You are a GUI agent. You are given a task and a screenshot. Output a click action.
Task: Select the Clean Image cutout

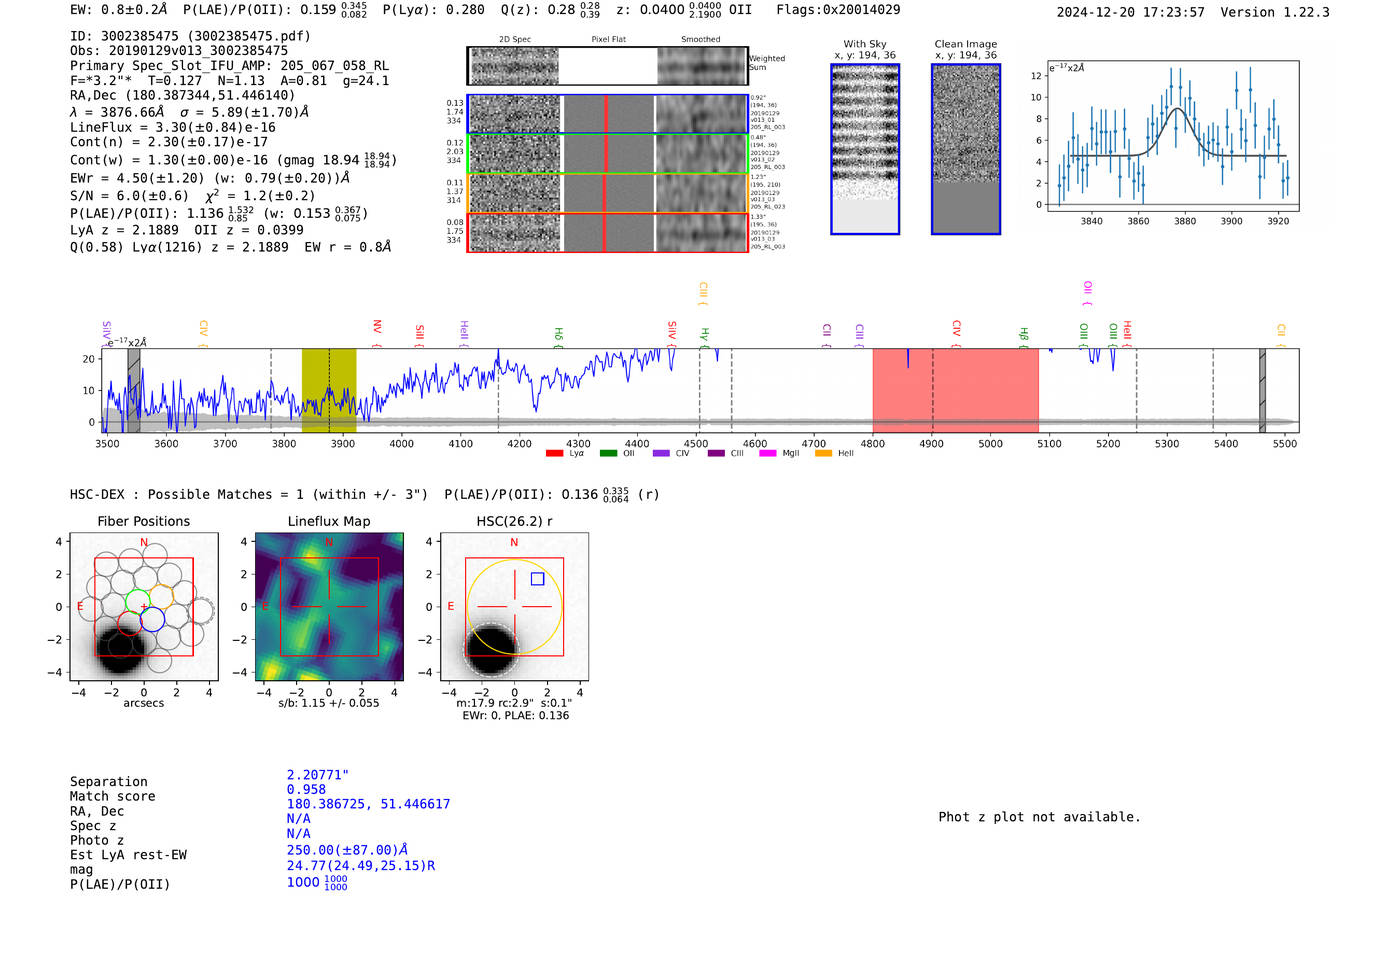tap(966, 149)
